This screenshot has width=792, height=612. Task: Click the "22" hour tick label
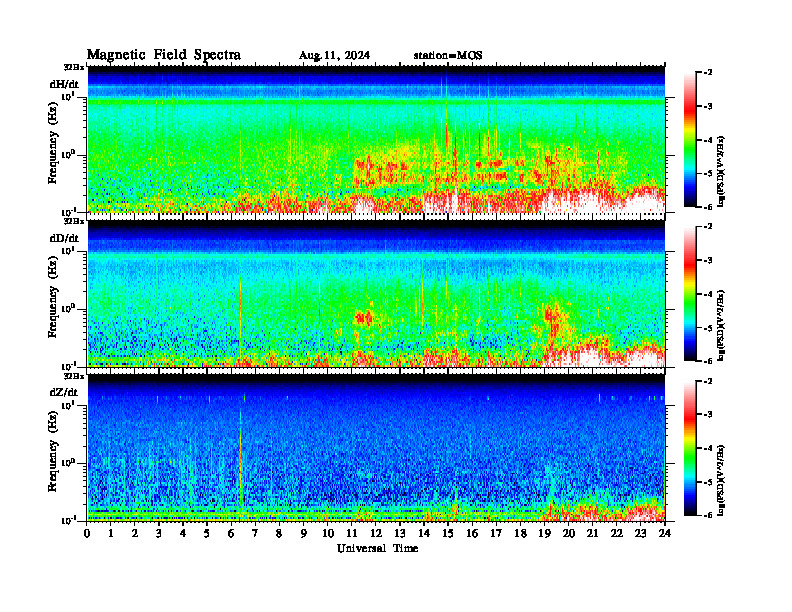point(617,534)
